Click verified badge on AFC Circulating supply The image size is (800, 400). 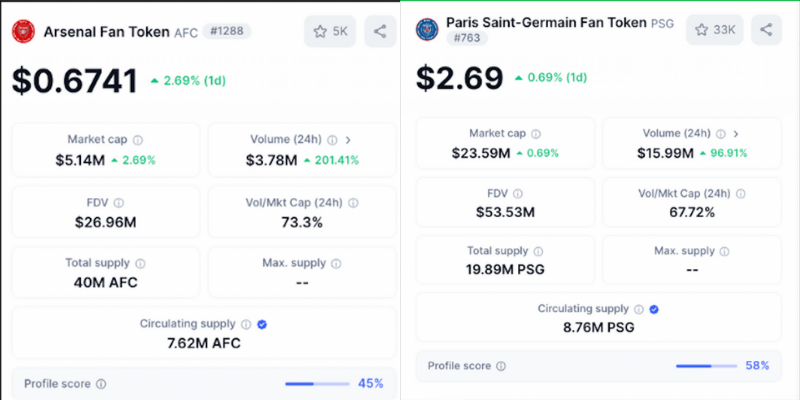pyautogui.click(x=261, y=324)
